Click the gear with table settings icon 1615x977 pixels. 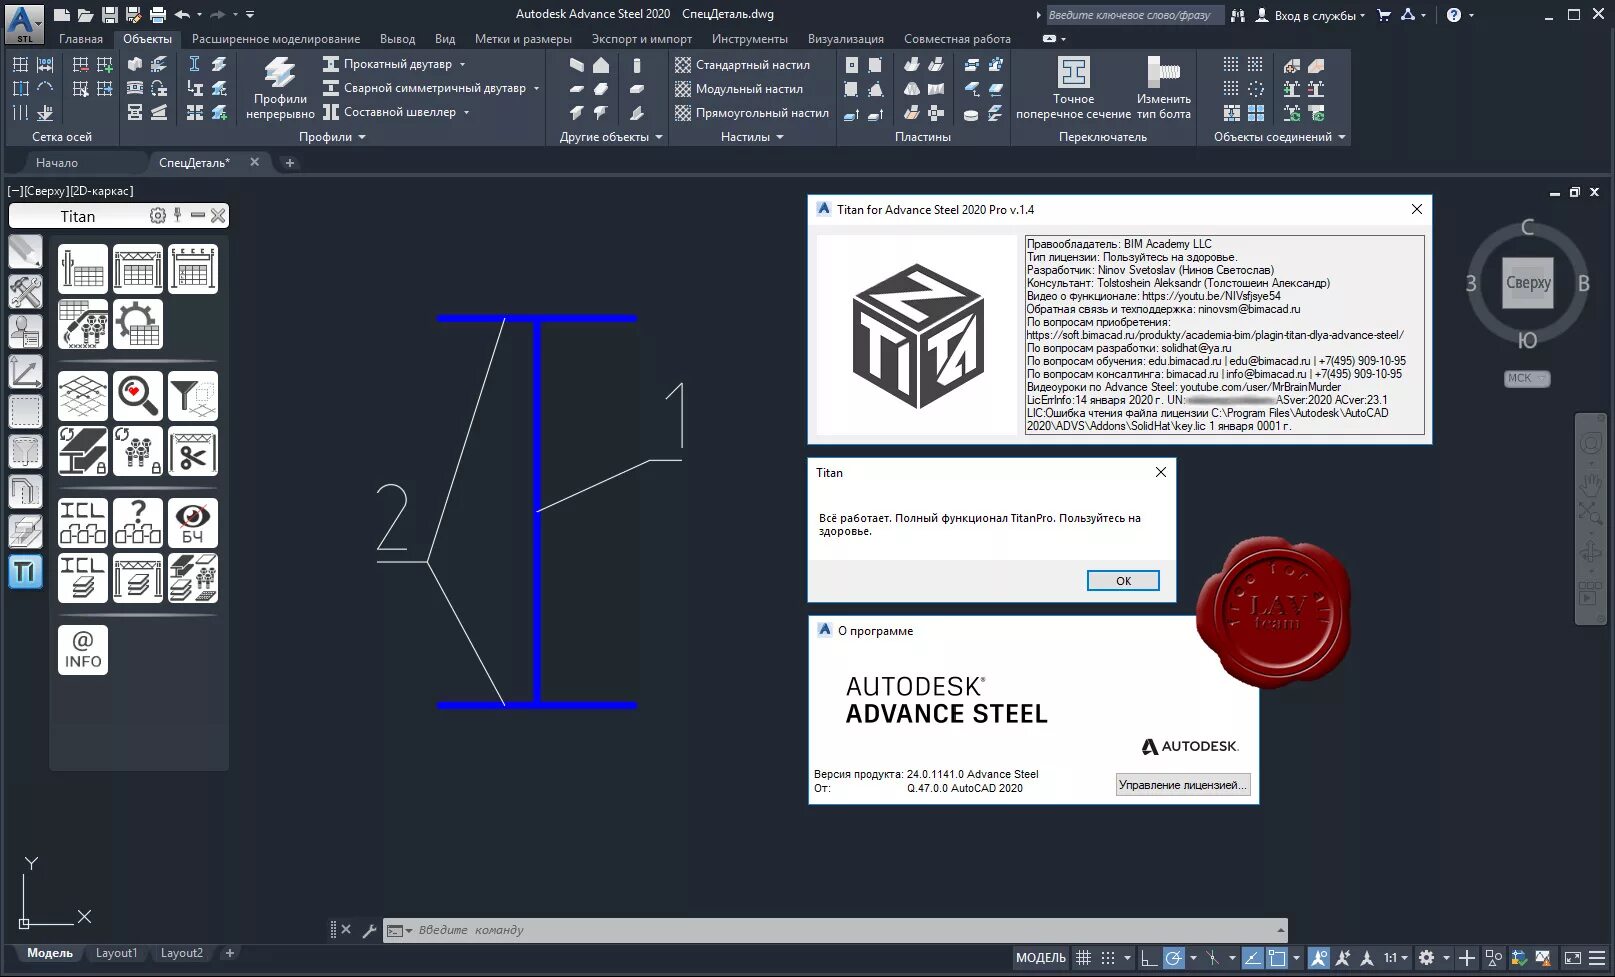click(138, 324)
